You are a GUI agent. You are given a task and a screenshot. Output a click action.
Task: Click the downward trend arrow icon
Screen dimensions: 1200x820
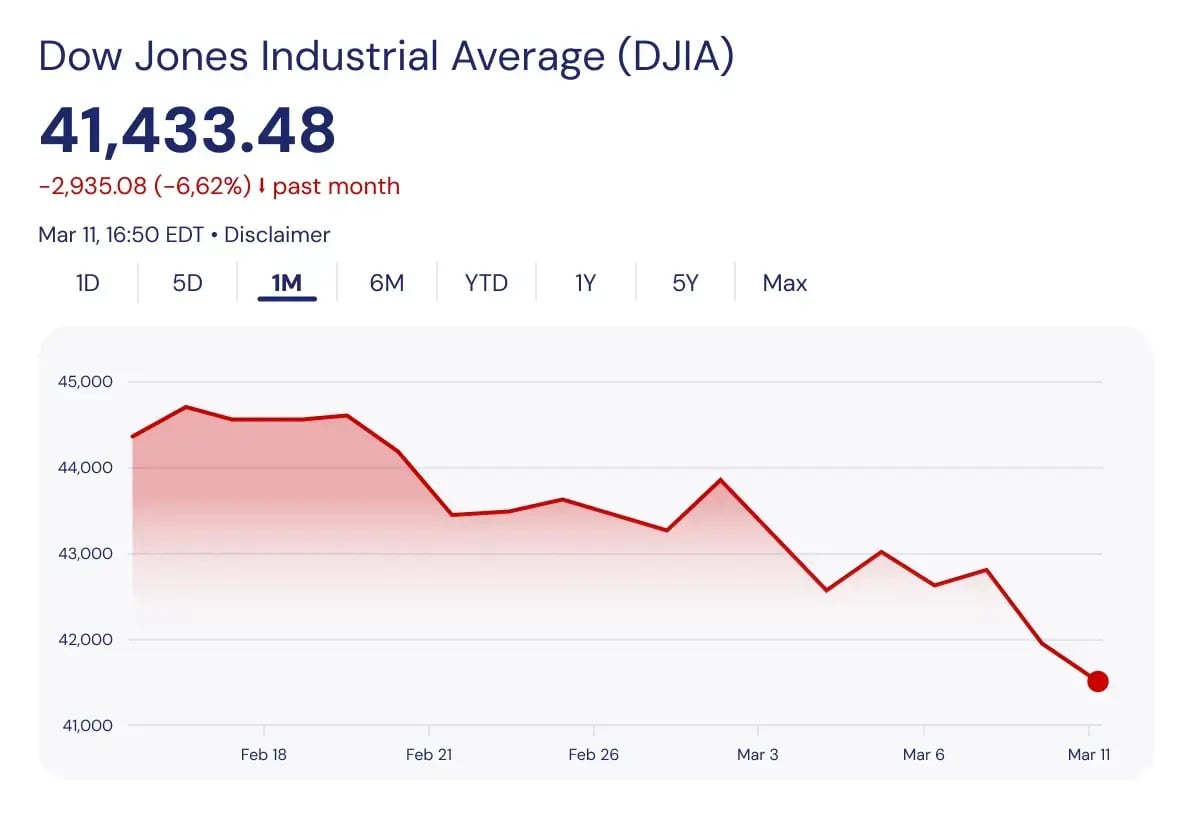coord(263,186)
